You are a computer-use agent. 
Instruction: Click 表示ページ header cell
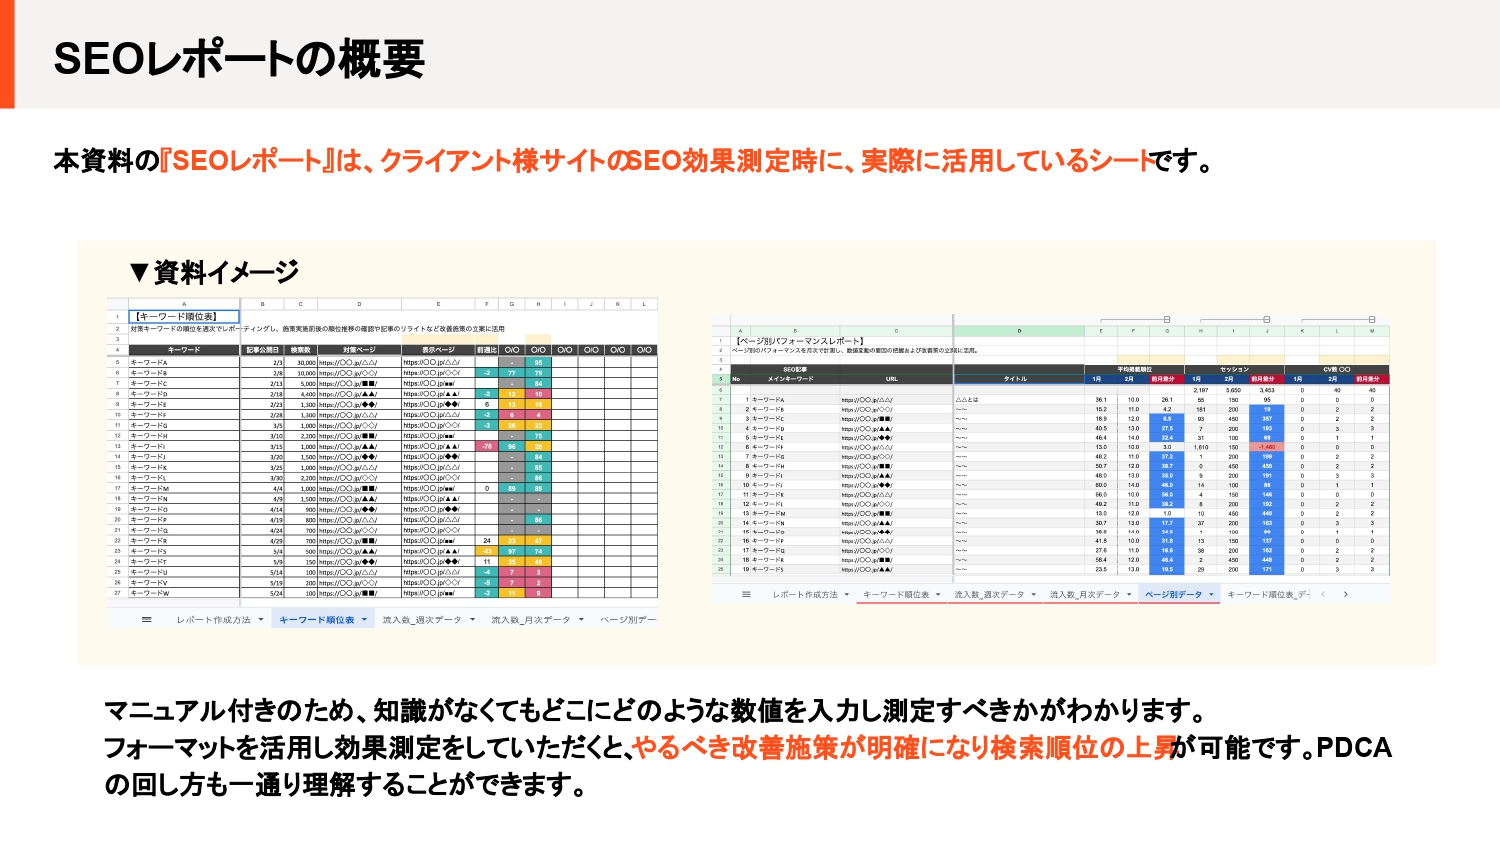(438, 350)
